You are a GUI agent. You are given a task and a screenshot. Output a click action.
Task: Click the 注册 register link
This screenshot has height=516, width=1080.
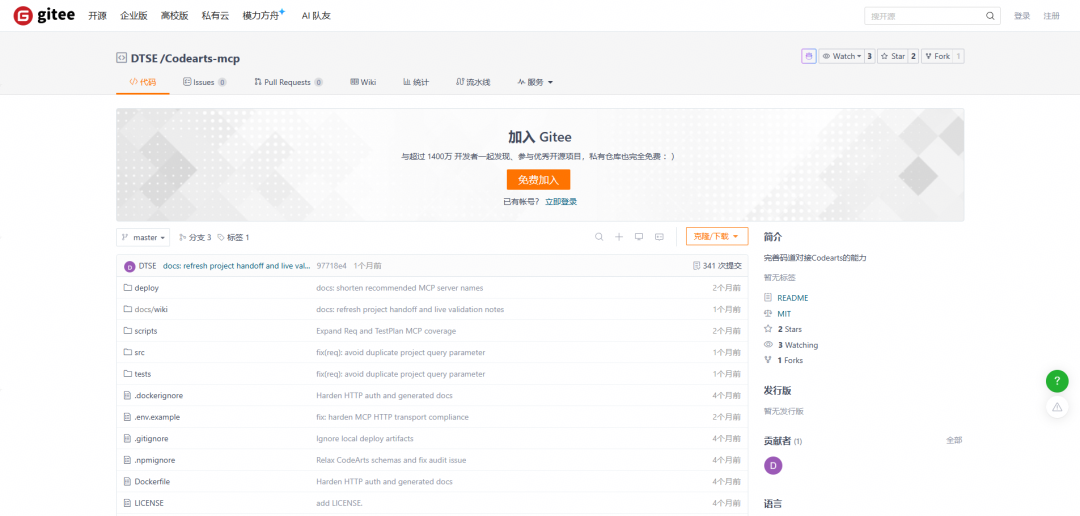point(1051,16)
